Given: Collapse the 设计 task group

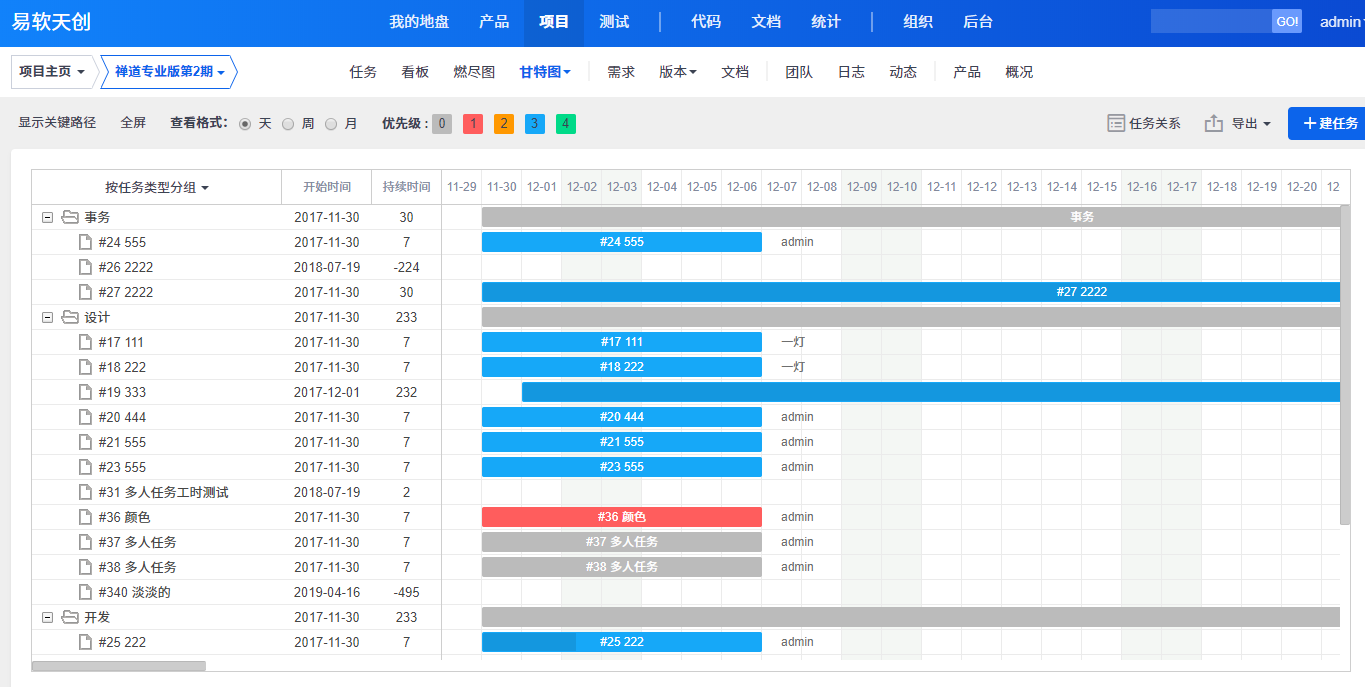Looking at the screenshot, I should pos(47,317).
